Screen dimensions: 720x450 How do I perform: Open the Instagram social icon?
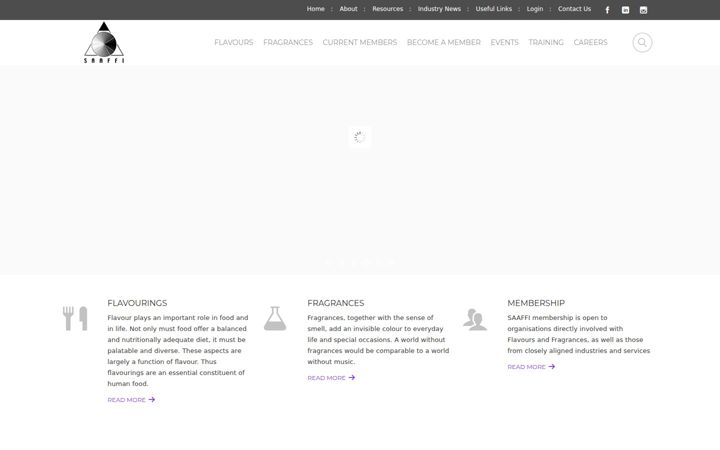coord(643,10)
